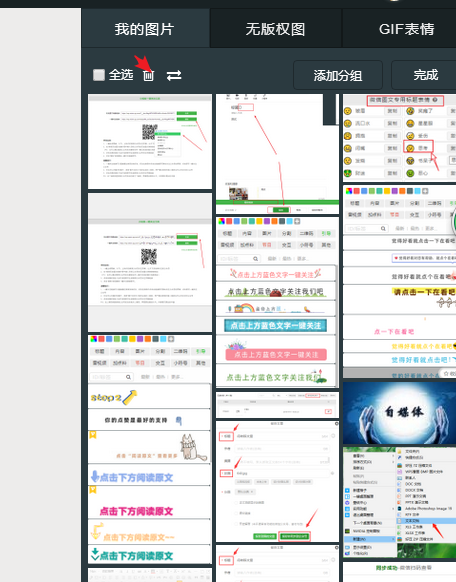Select the small narrow table screenshot thumbnail
456x582 pixels.
point(278,405)
